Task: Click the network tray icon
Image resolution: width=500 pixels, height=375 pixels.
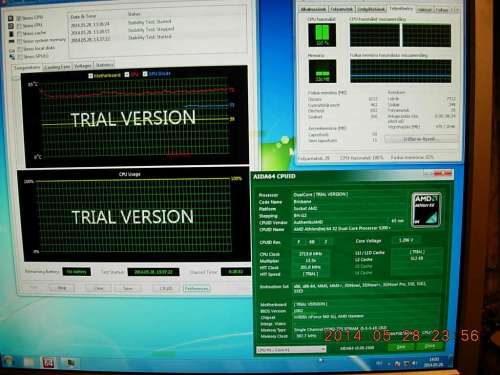Action: (x=407, y=363)
